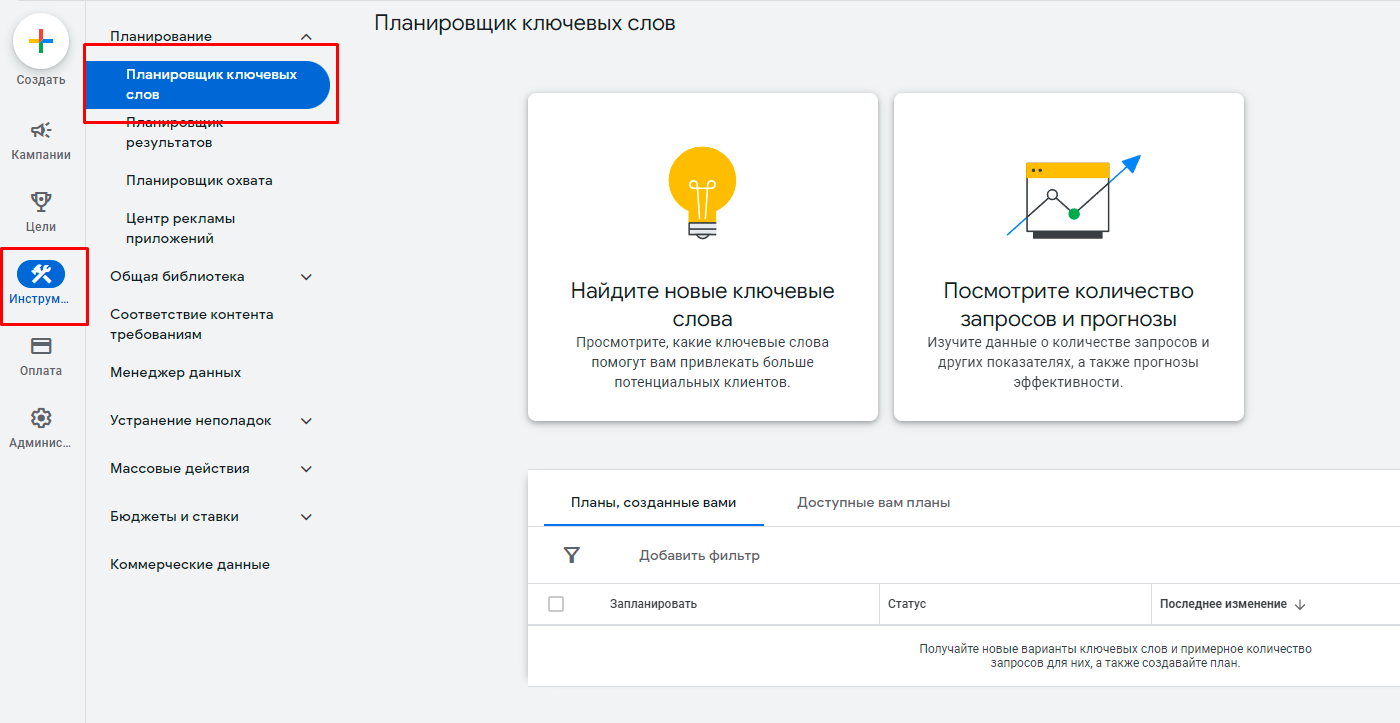Click the Администрирование gear icon
Screen dimensions: 1400x723
click(x=40, y=418)
